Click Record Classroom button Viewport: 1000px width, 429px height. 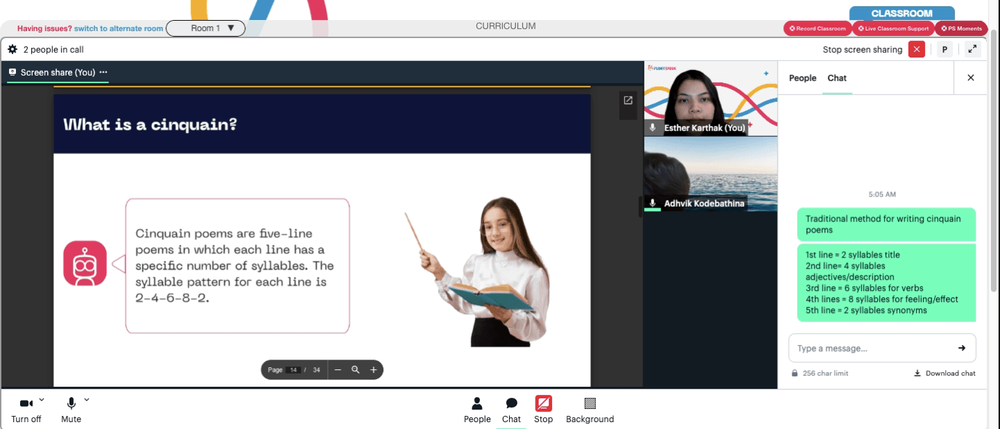[x=818, y=29]
